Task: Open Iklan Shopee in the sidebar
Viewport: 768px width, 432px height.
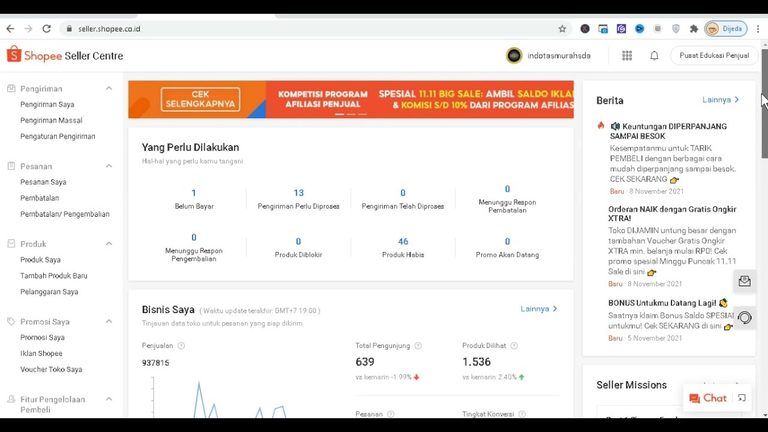Action: coord(41,354)
